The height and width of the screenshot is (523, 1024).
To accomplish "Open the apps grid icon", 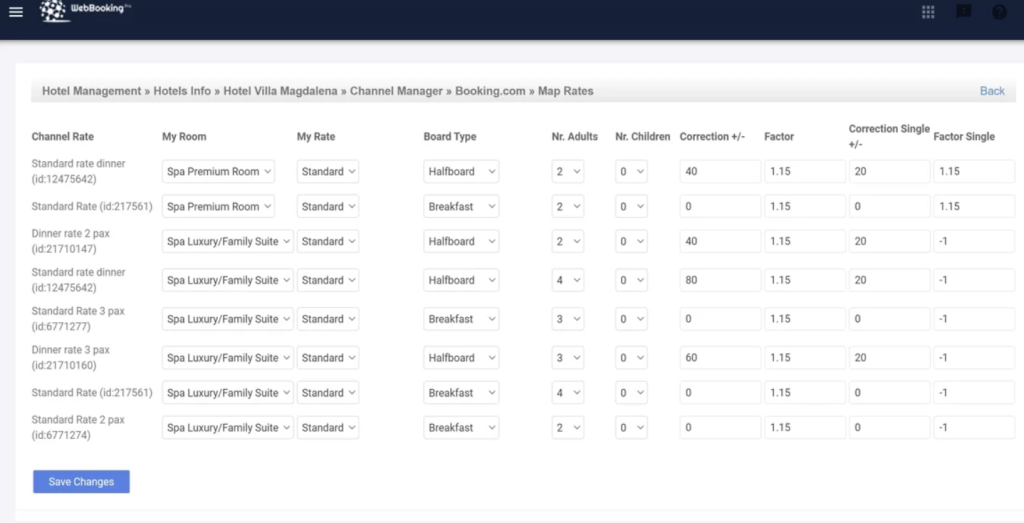I will [928, 12].
